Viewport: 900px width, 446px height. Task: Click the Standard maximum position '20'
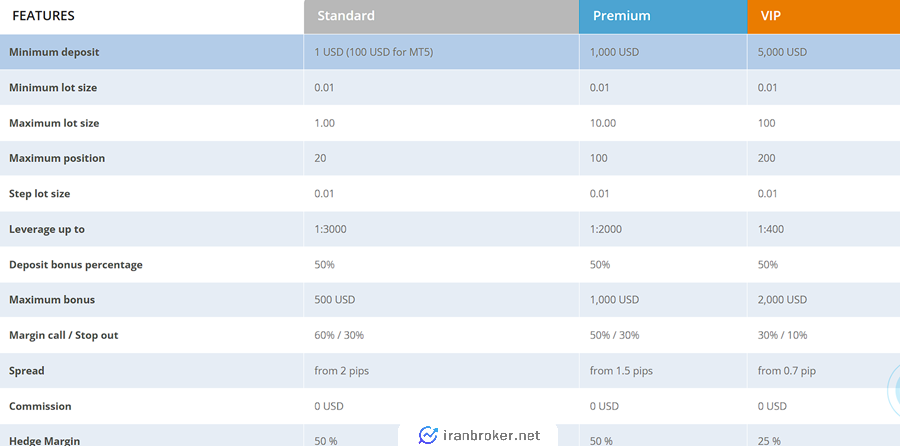pos(320,158)
